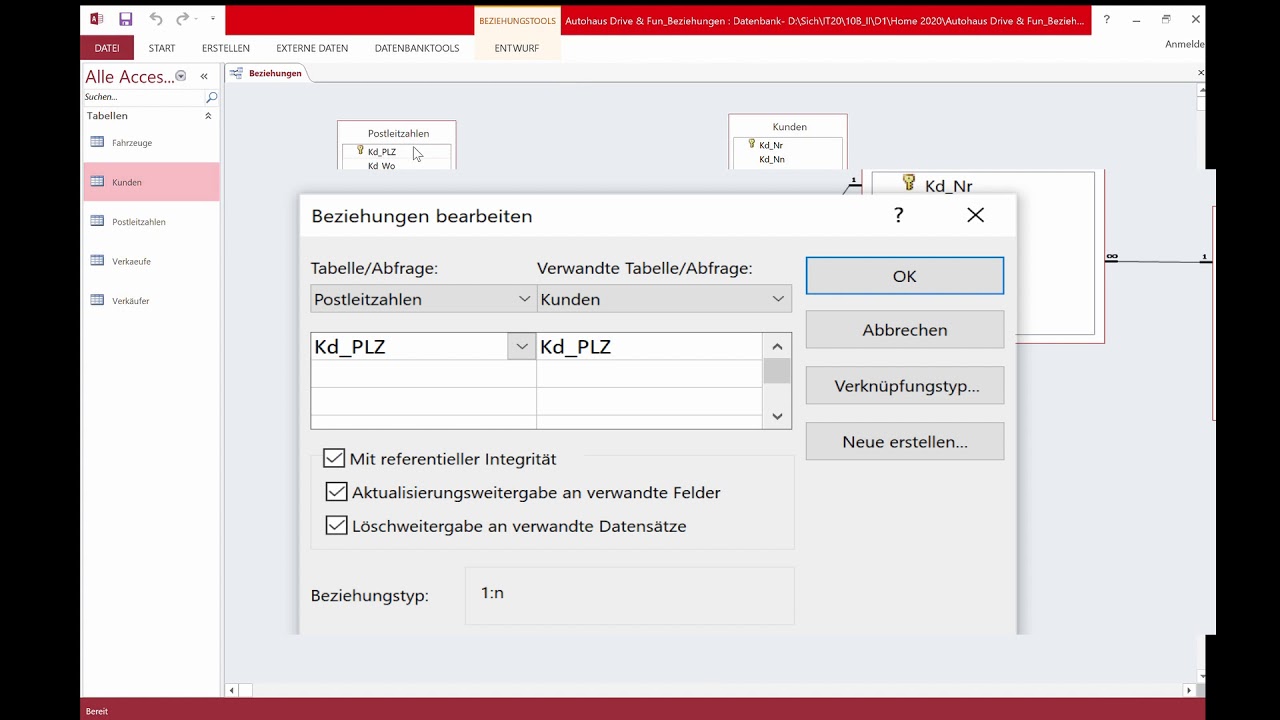Click the magnifier search icon
The width and height of the screenshot is (1280, 720).
pyautogui.click(x=211, y=97)
